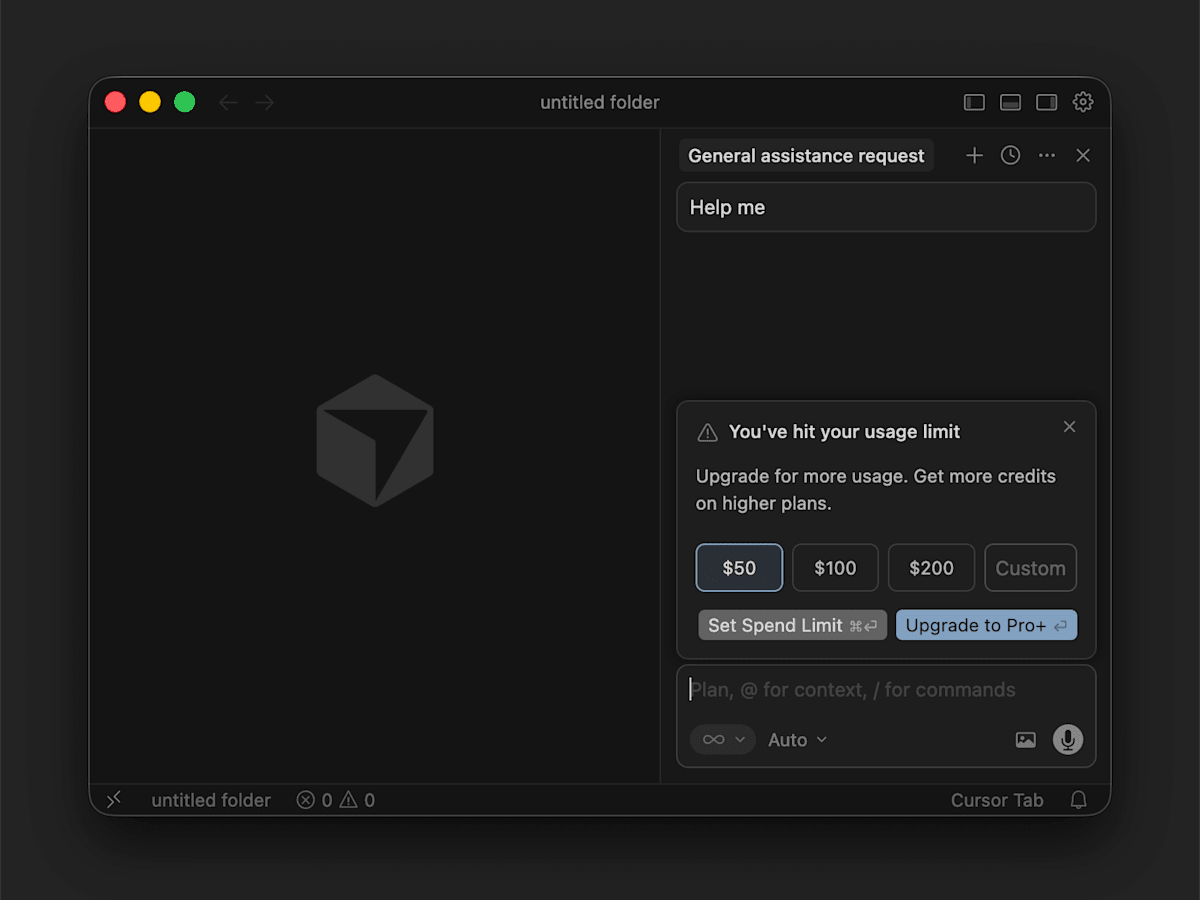The image size is (1200, 900).
Task: Go back with the left arrow
Action: pyautogui.click(x=228, y=102)
